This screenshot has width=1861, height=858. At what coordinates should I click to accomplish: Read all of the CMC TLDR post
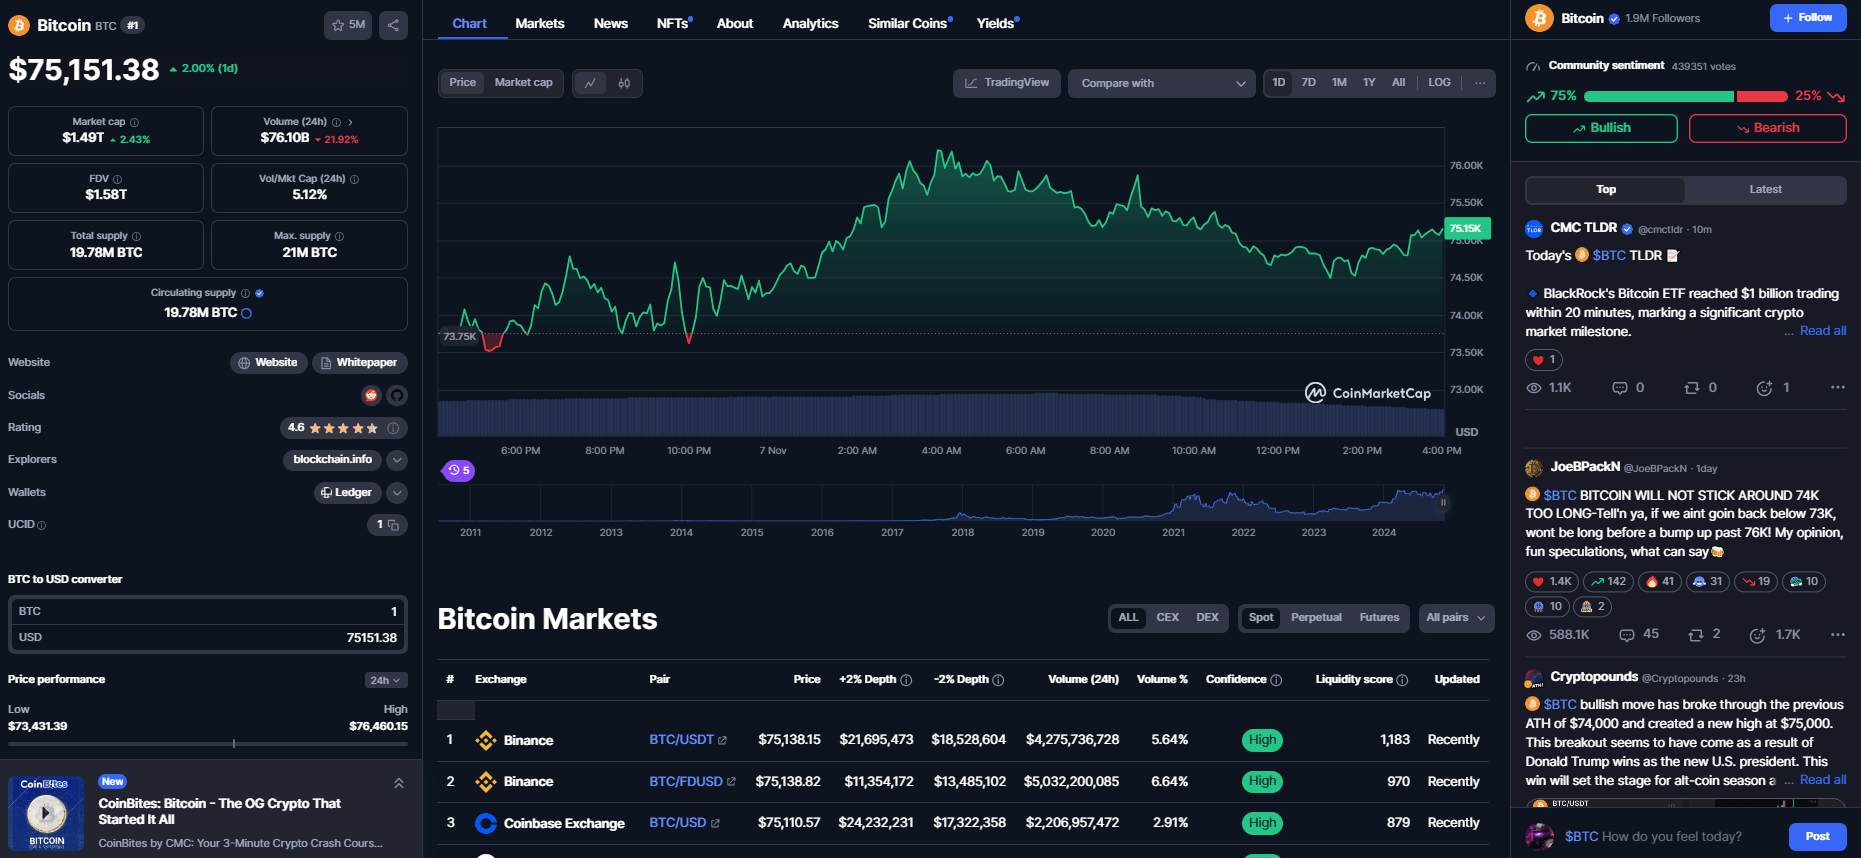(1822, 331)
